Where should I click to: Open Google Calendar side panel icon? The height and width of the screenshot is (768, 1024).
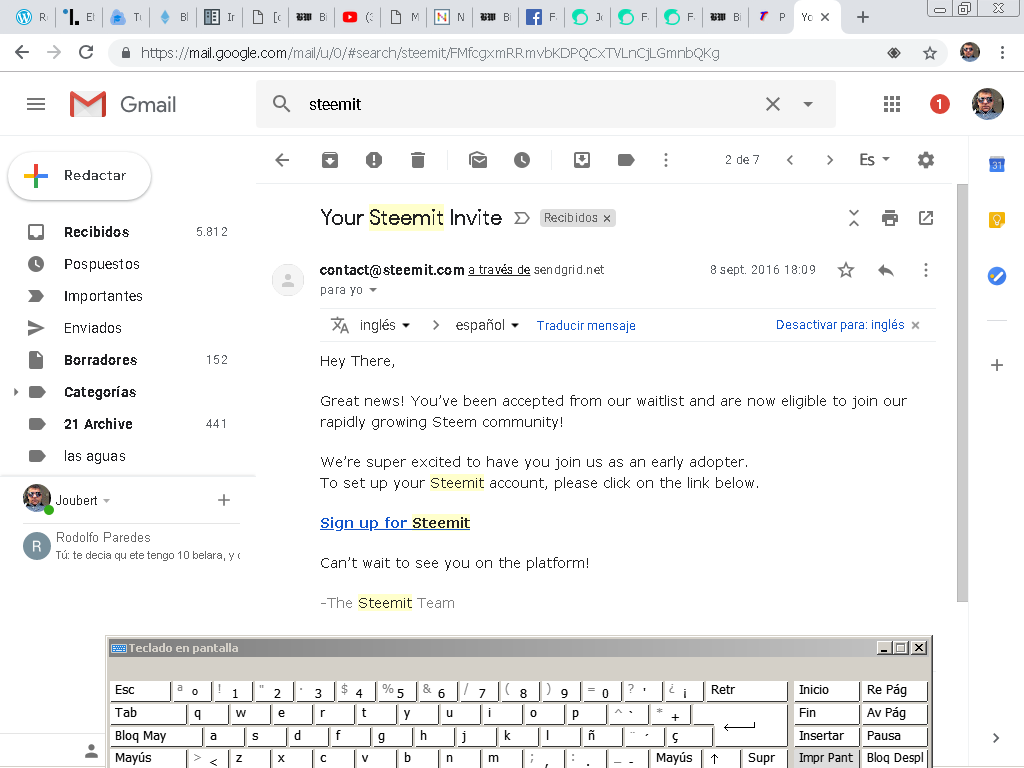[x=997, y=165]
